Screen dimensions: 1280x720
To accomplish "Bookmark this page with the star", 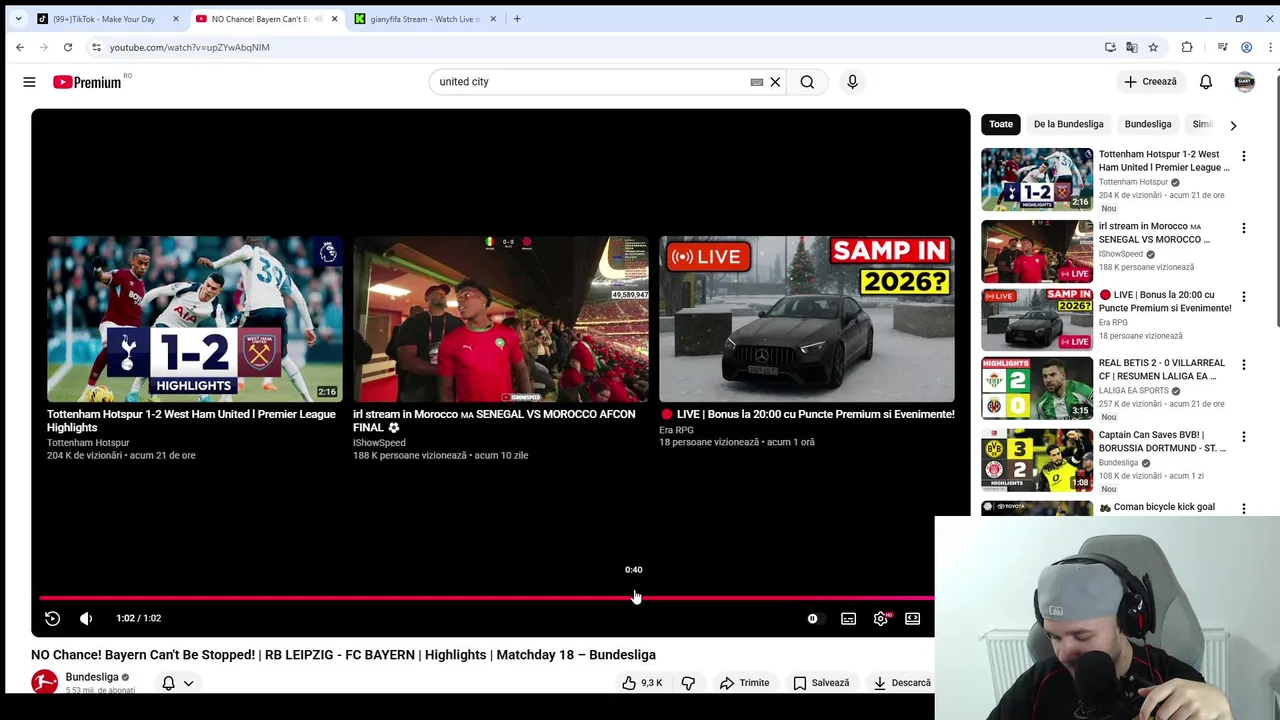I will pos(1153,47).
